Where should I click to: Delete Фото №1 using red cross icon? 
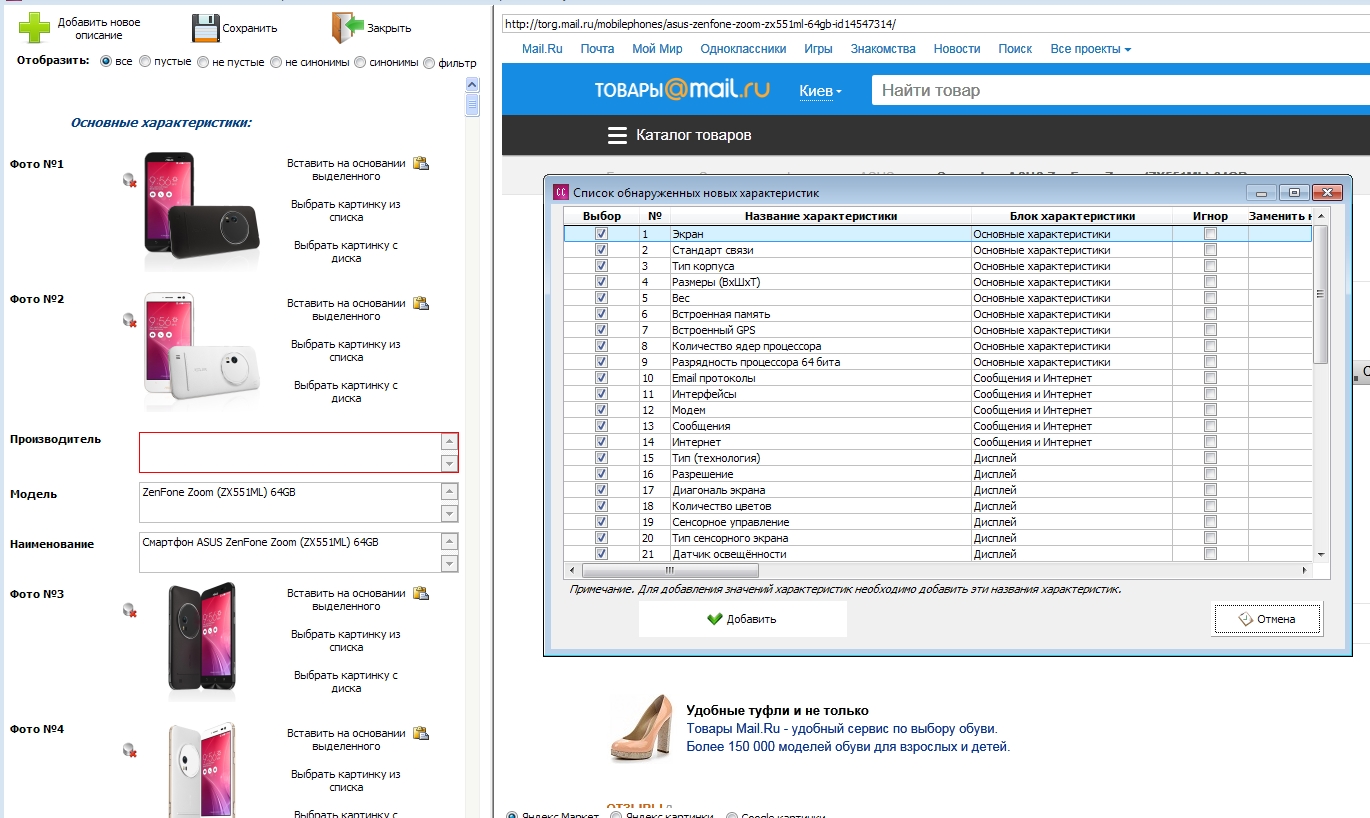click(x=129, y=180)
